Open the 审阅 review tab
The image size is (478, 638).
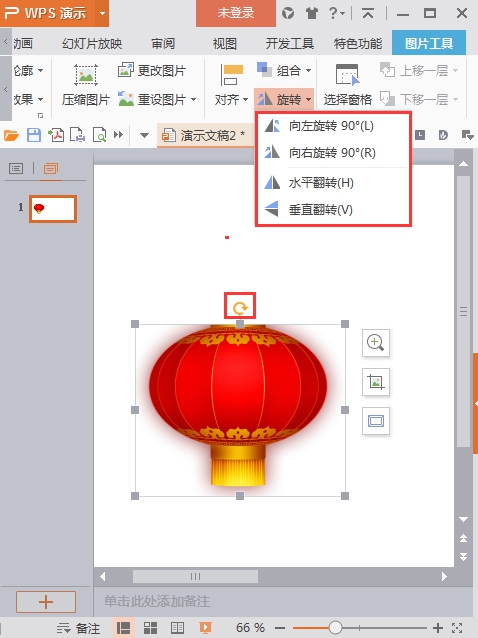pos(163,43)
